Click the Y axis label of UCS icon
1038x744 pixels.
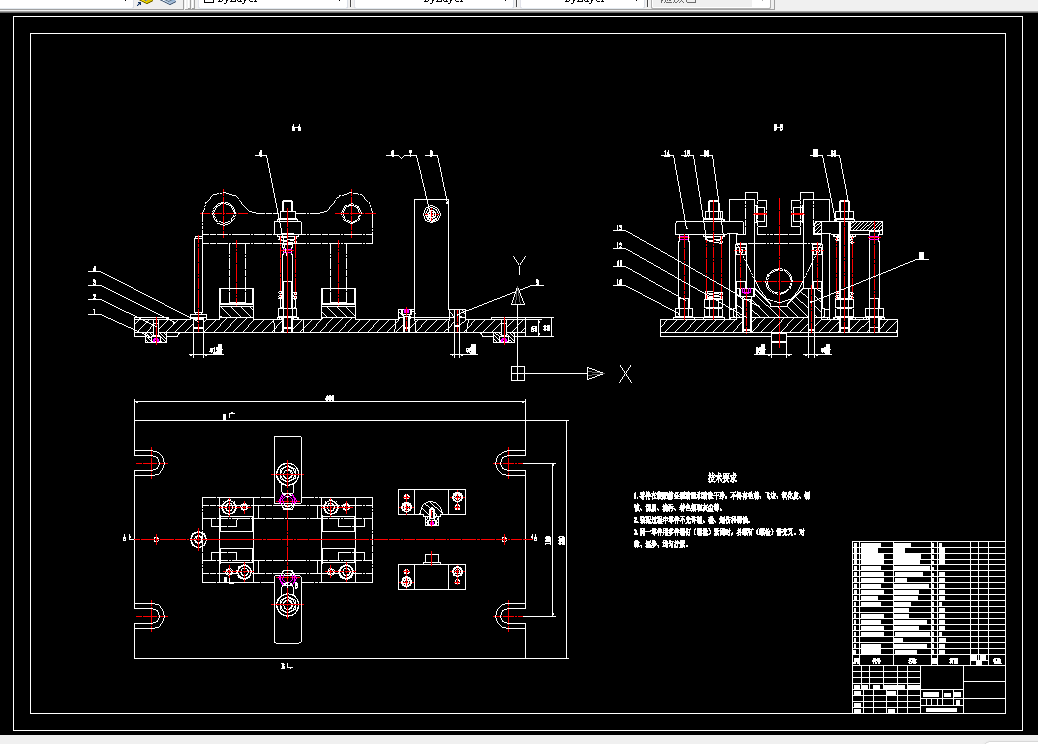pos(519,265)
